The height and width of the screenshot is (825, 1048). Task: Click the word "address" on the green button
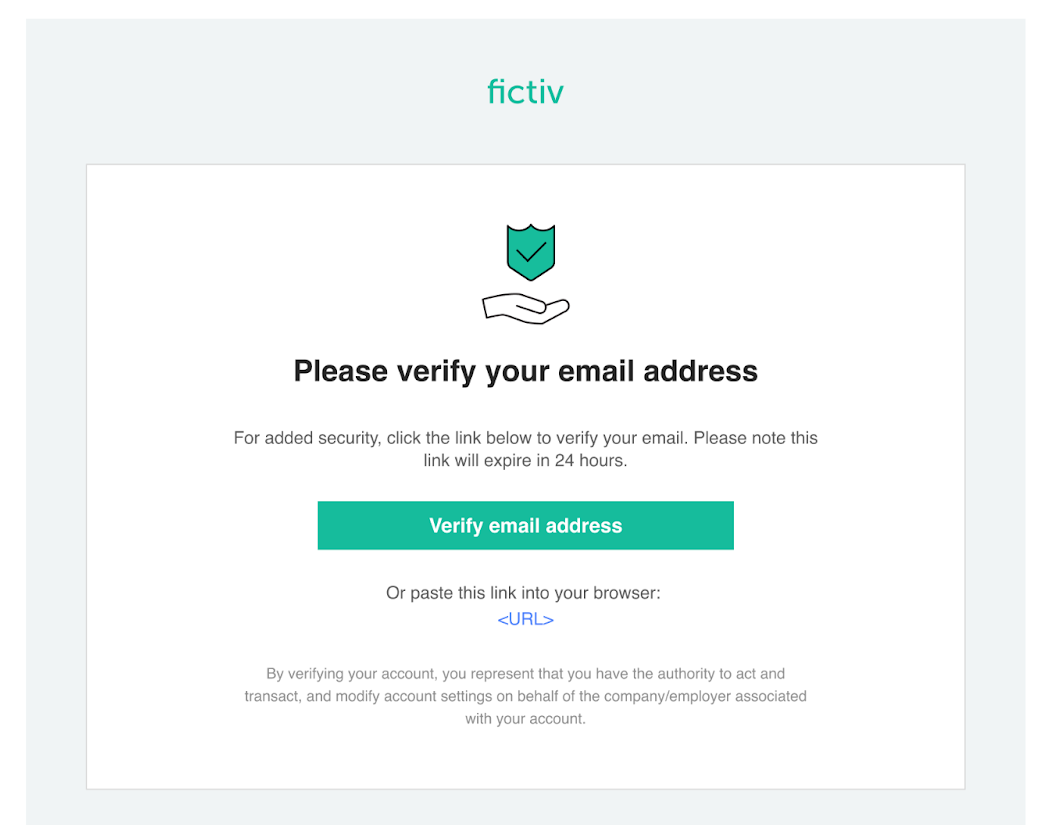(582, 526)
